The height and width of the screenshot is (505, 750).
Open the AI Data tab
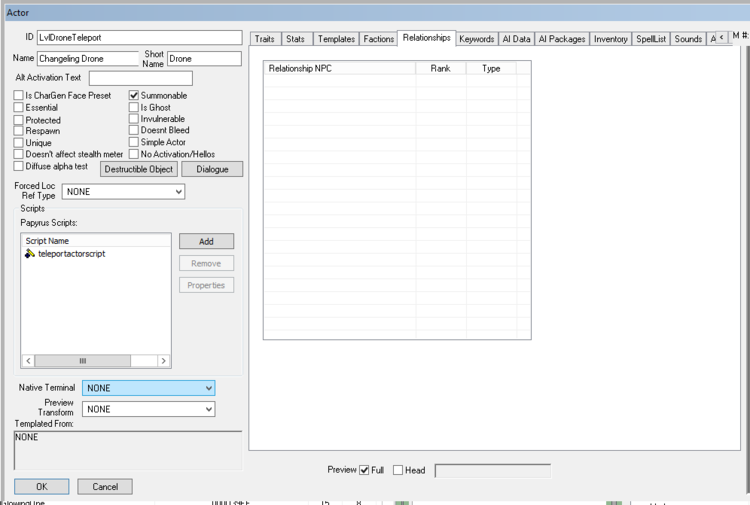coord(516,39)
